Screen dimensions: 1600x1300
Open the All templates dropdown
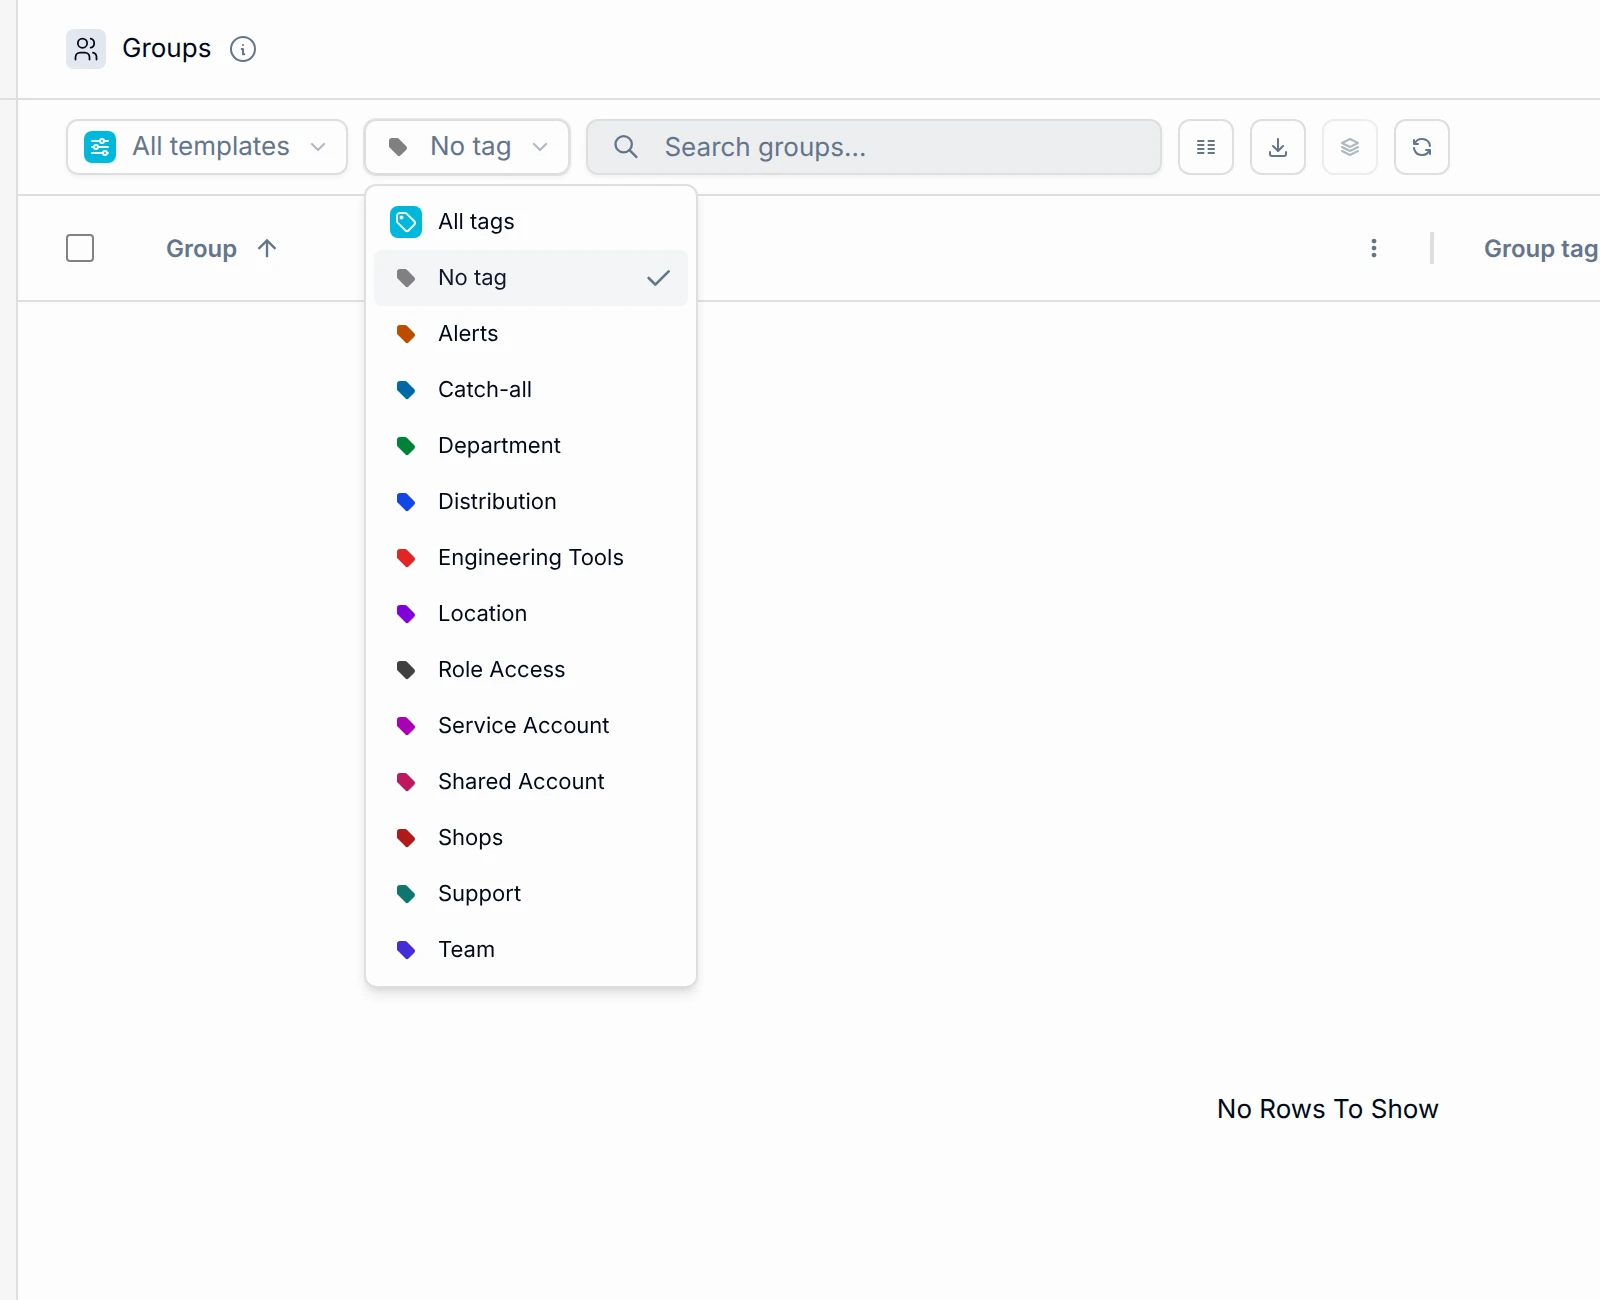pyautogui.click(x=207, y=147)
